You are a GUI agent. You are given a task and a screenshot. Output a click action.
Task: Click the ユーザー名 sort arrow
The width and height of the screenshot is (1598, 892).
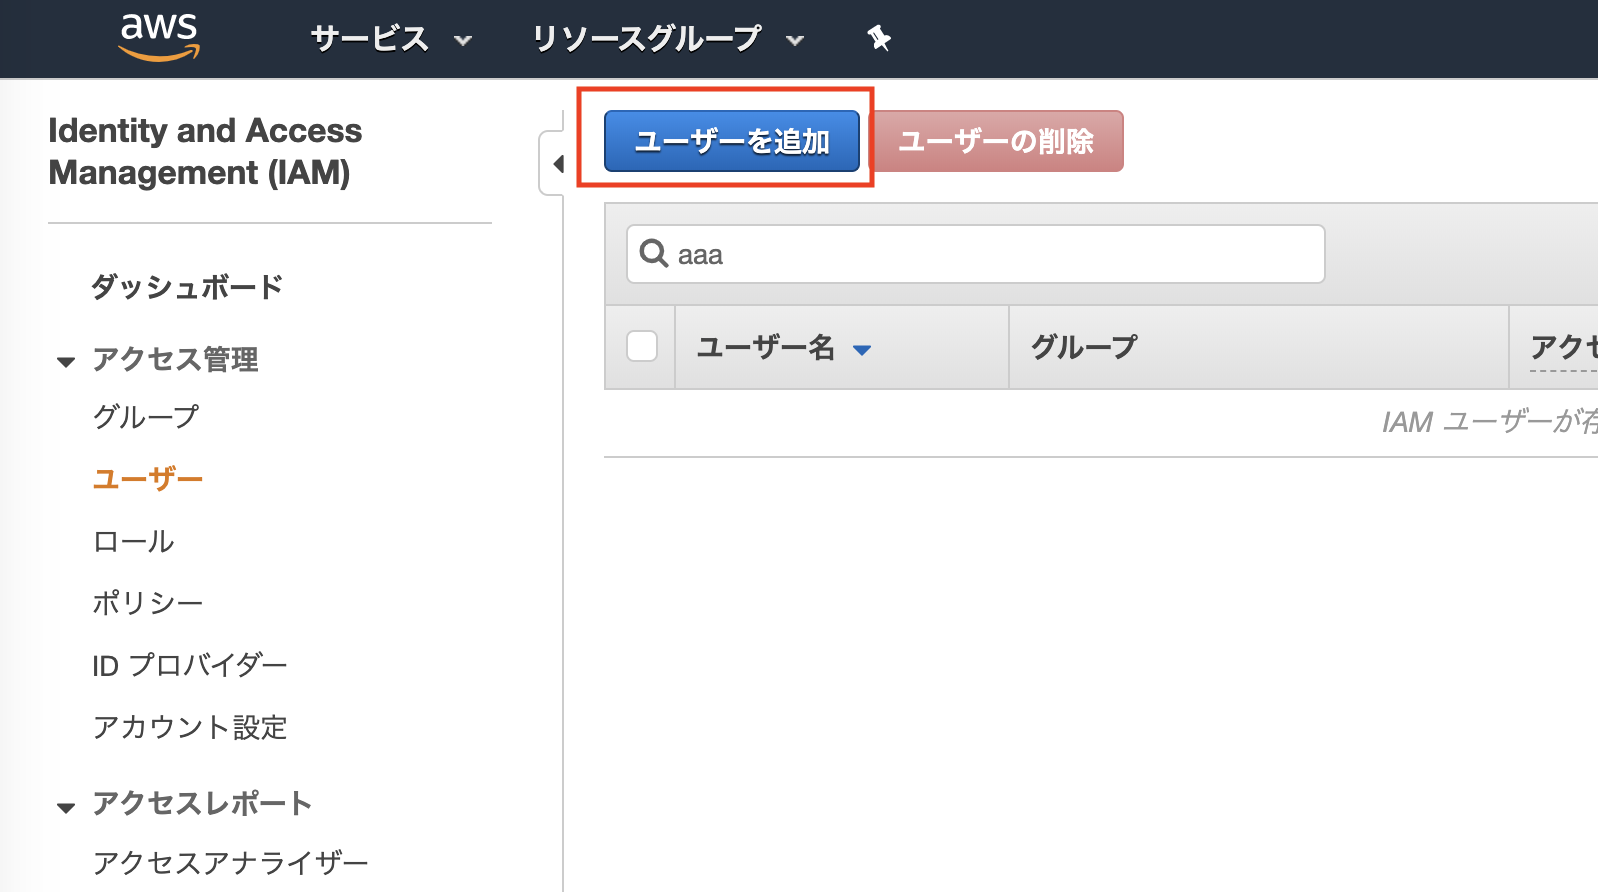click(x=862, y=350)
